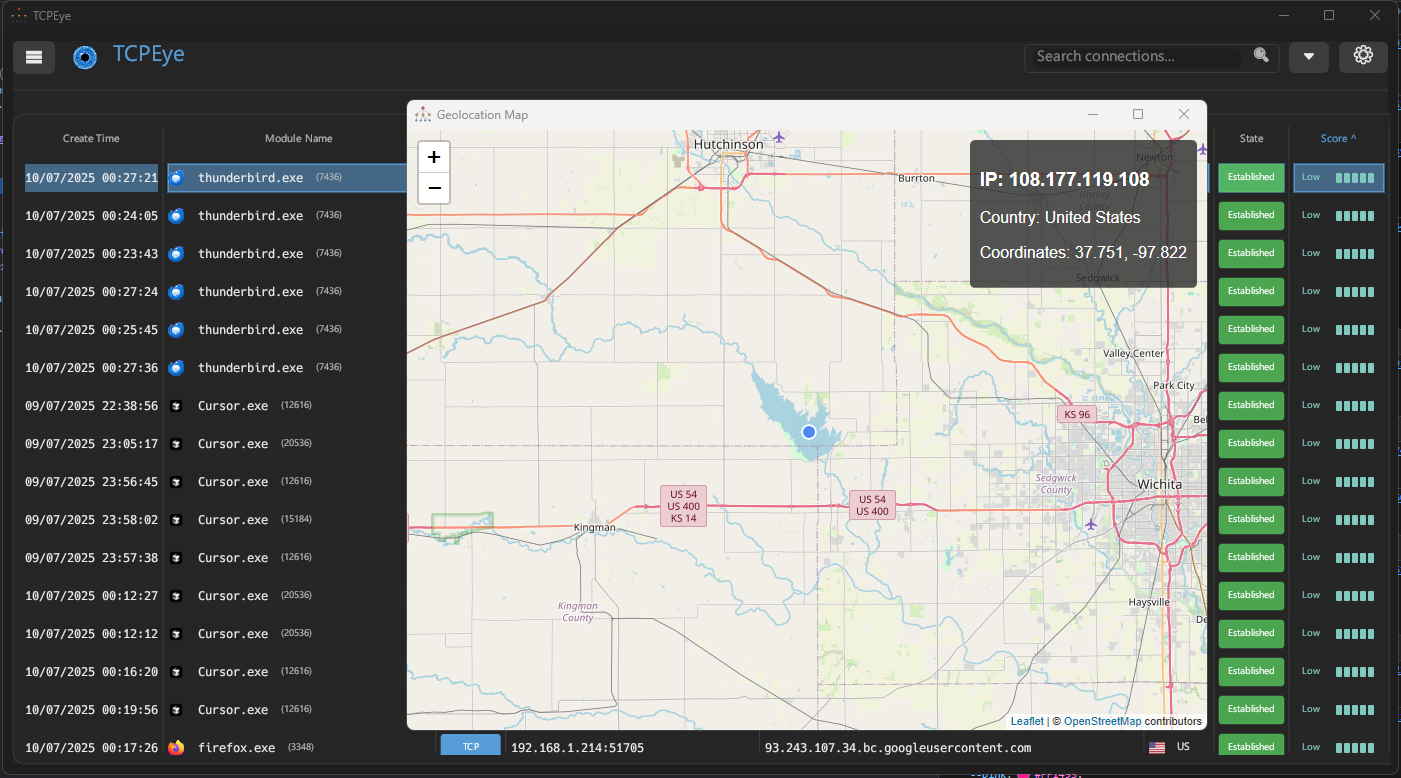Click the TCP protocol badge in firefox row
The height and width of the screenshot is (778, 1401).
pos(470,746)
